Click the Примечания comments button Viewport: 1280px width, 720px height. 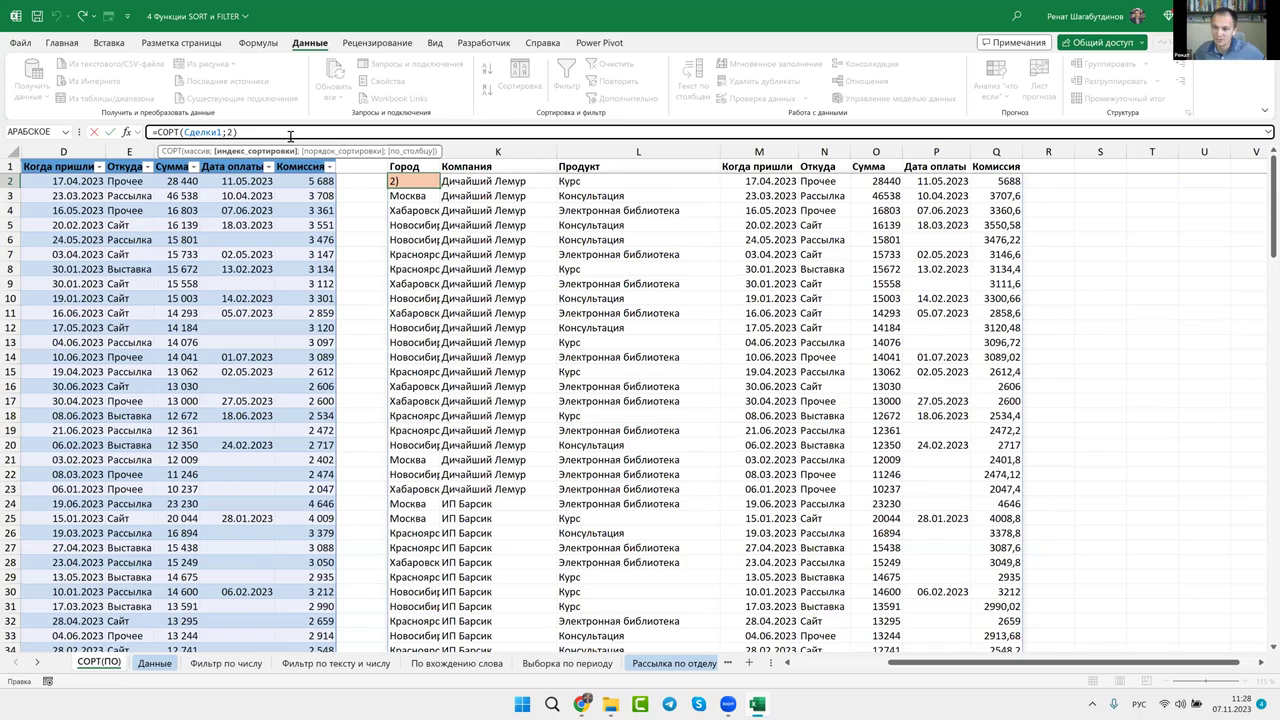[1014, 43]
